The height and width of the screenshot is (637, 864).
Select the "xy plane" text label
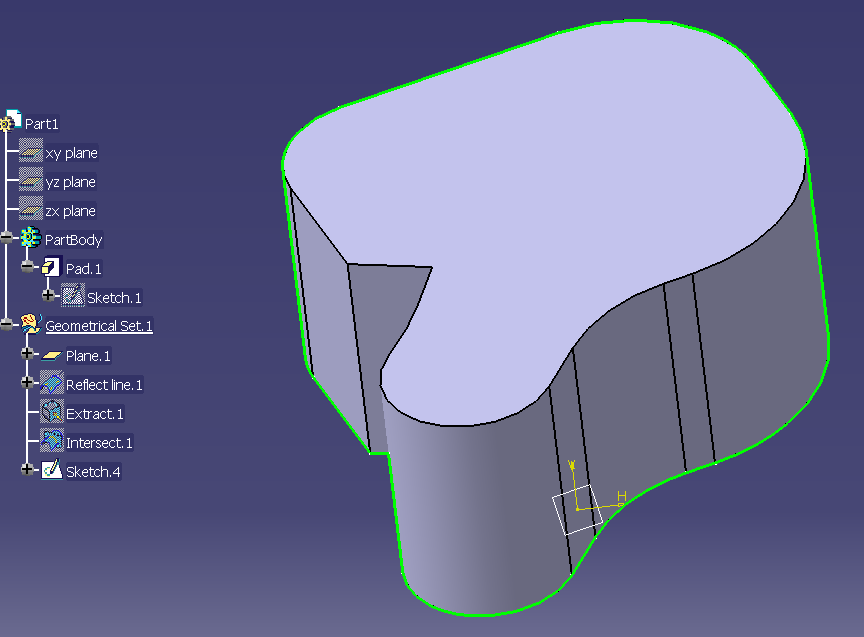[72, 153]
